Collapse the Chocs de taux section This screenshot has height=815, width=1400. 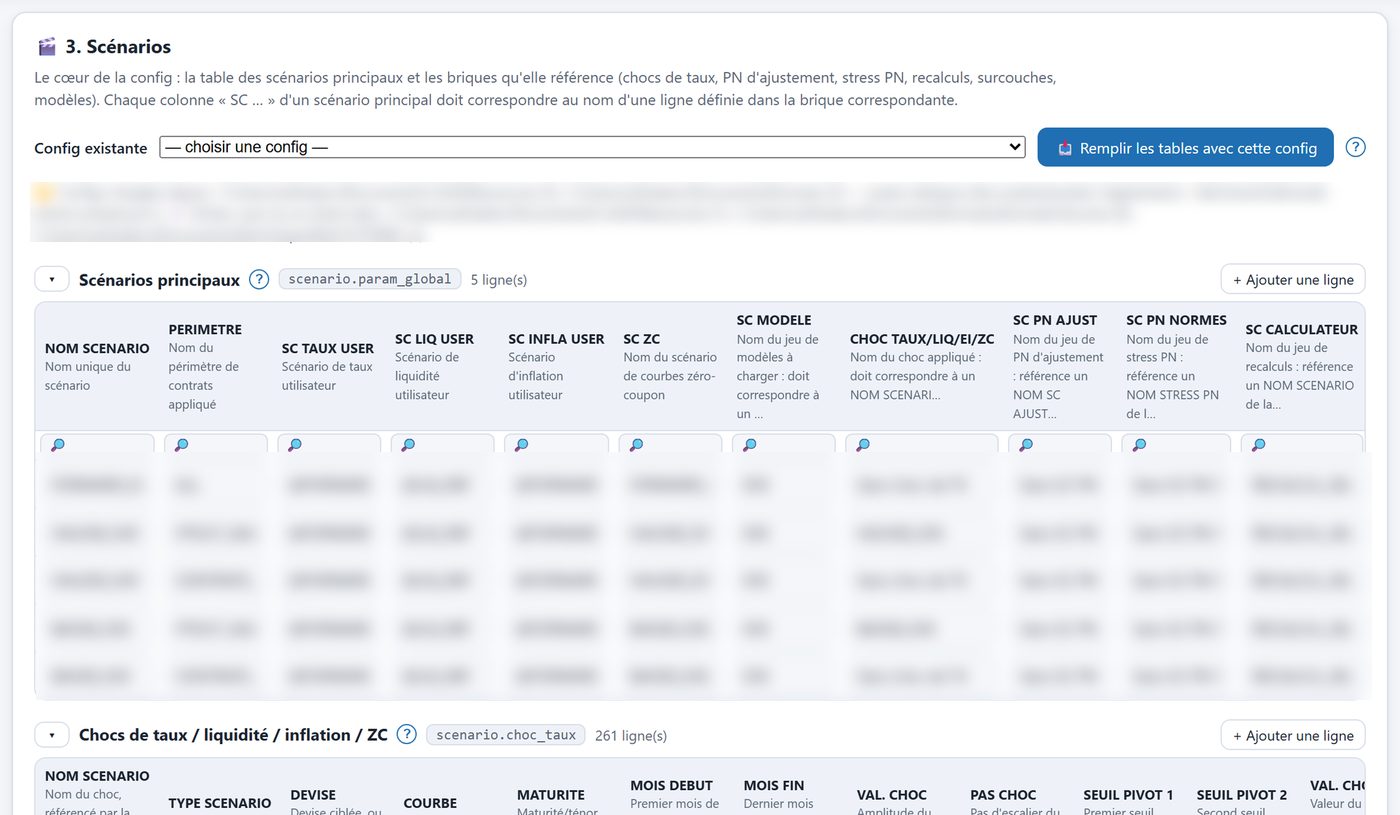coord(52,735)
